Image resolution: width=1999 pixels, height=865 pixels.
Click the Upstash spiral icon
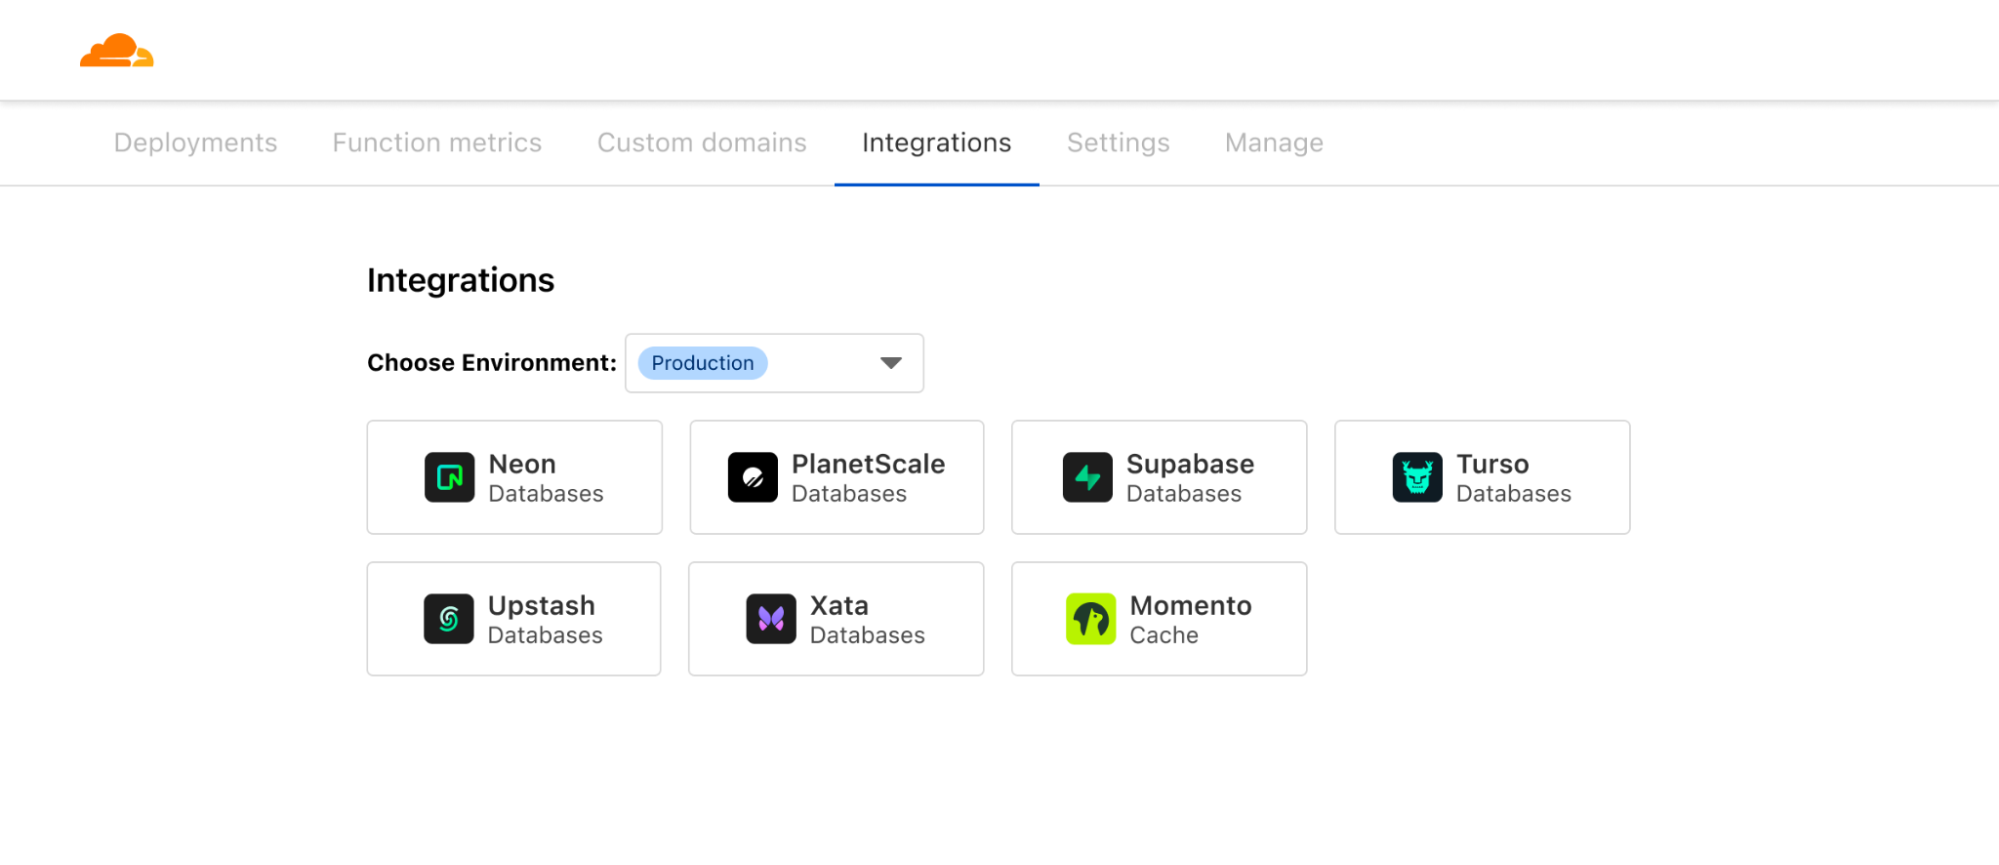click(x=448, y=619)
